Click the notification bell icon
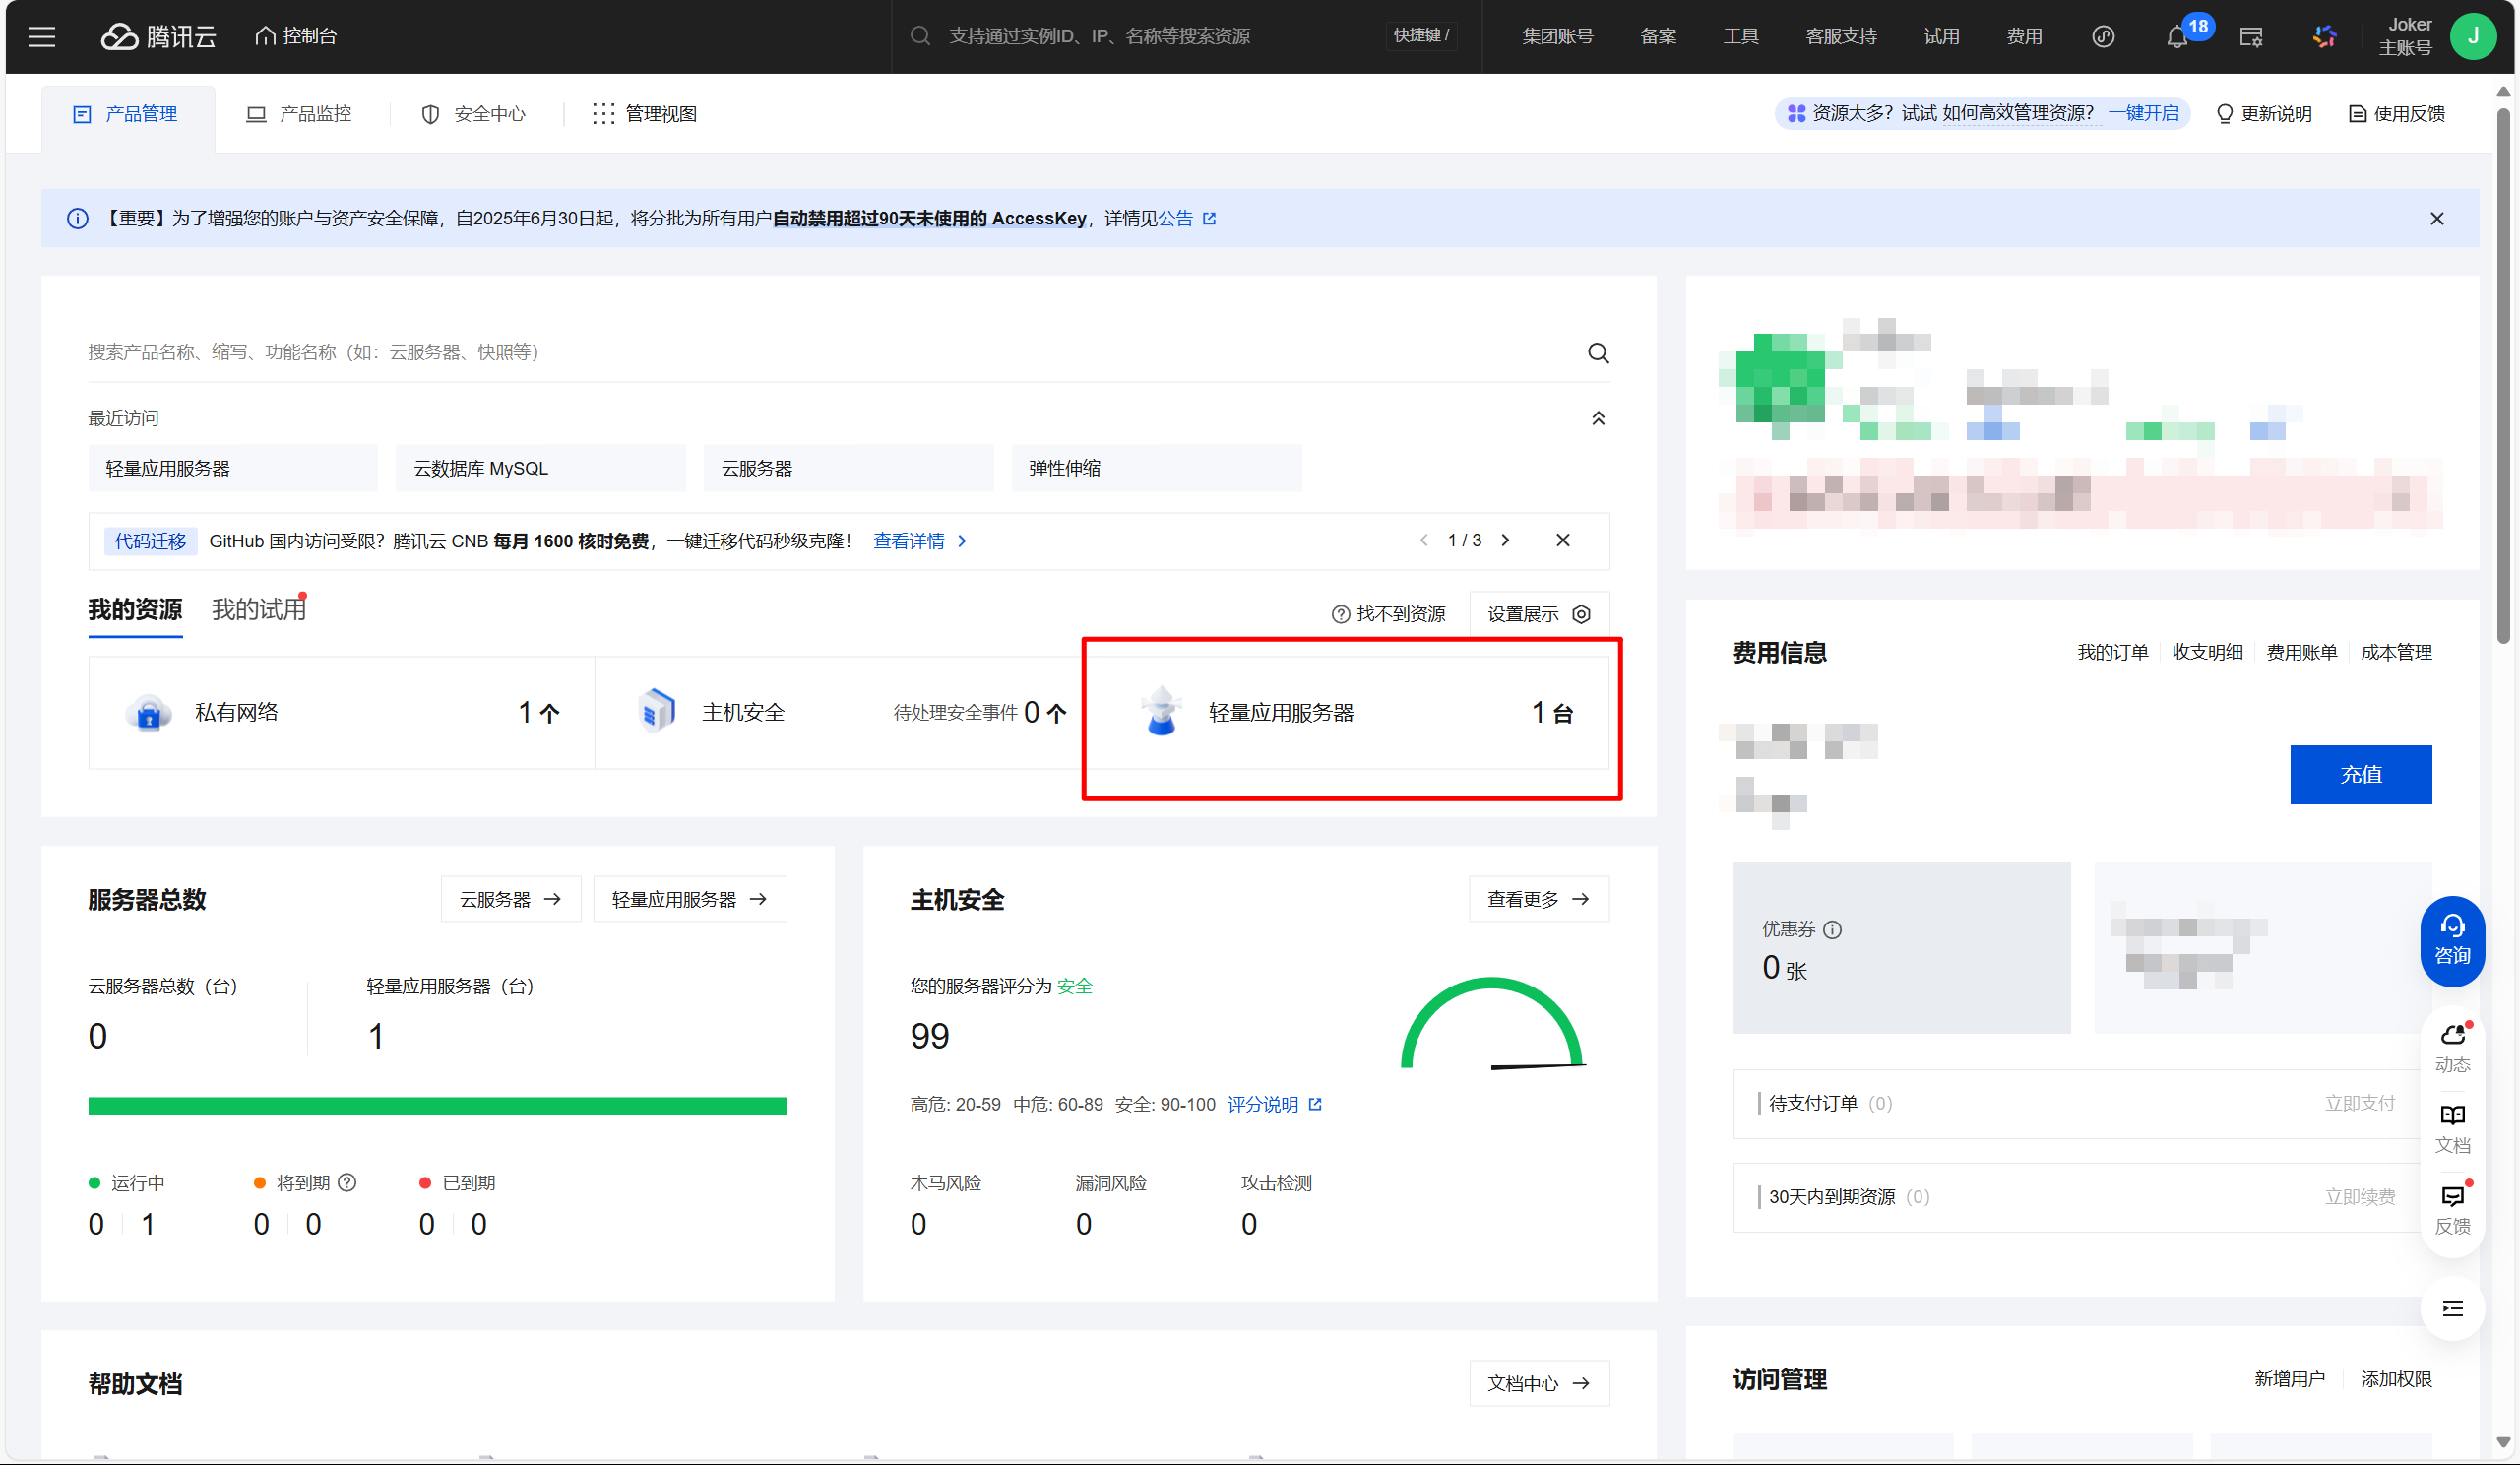2520x1465 pixels. pyautogui.click(x=2176, y=38)
